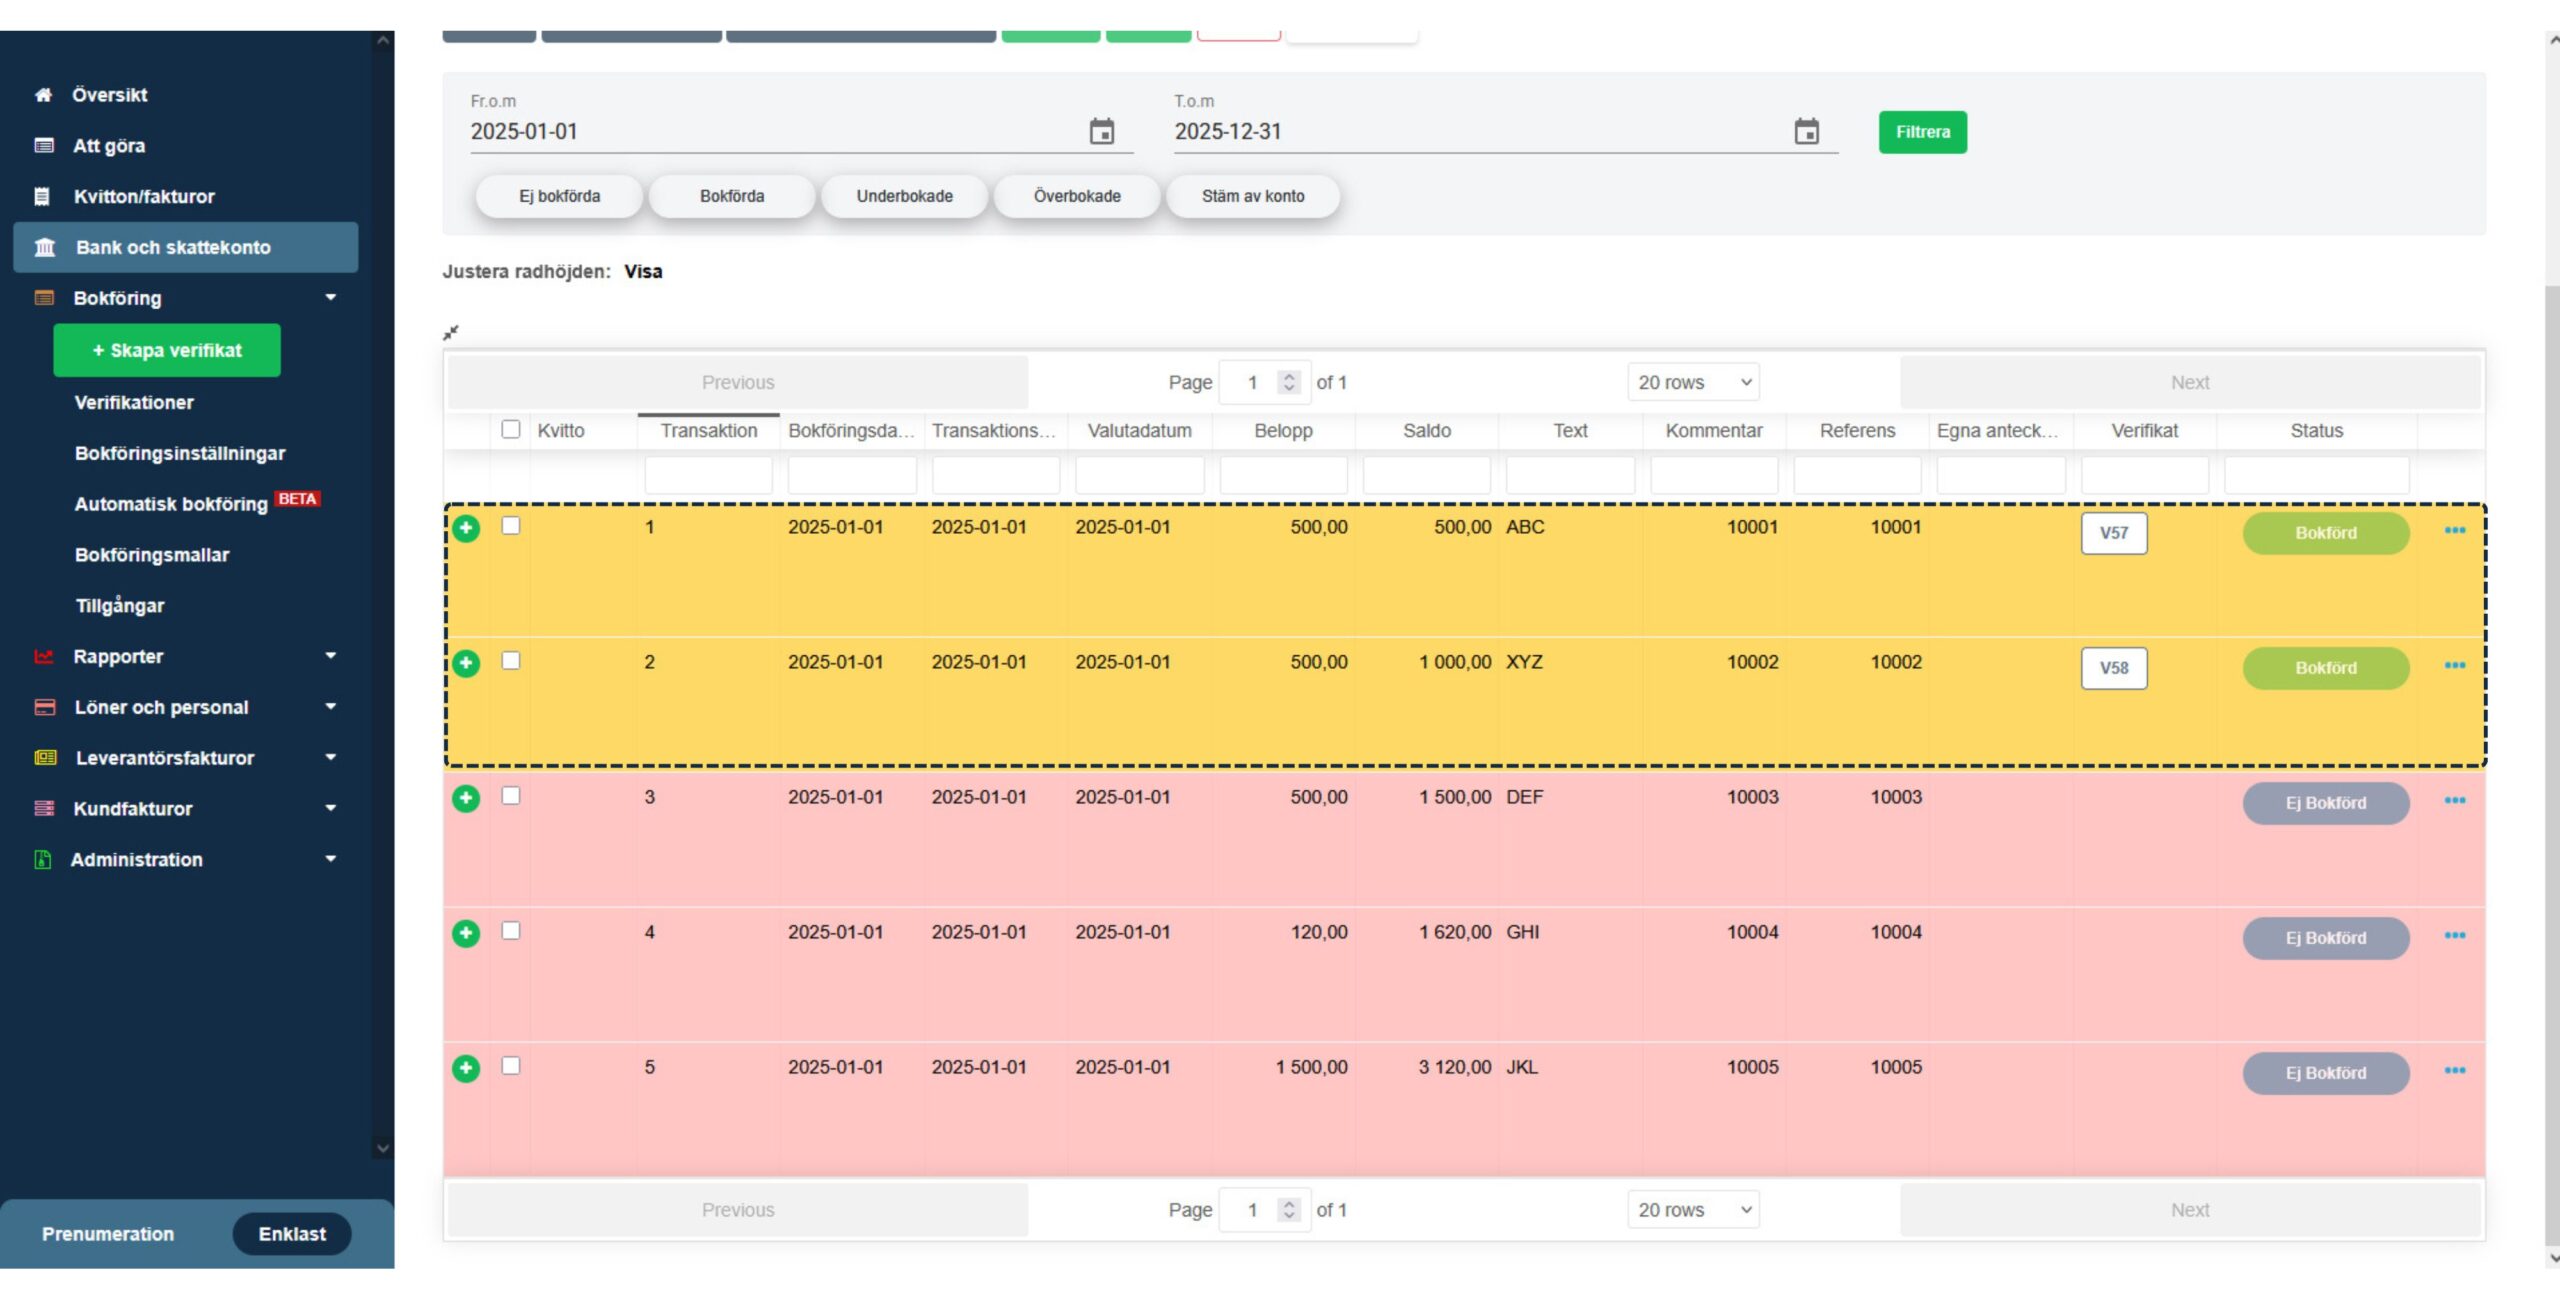Check the box for transaction 4 GHI

[511, 931]
